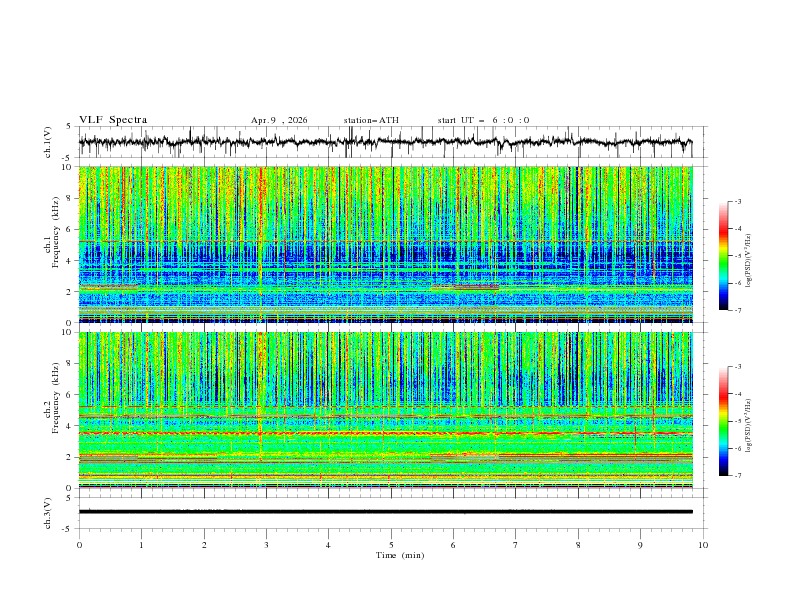Click the ch.1 spectrogram color bar
Screen dimensions: 792x612
724,256
